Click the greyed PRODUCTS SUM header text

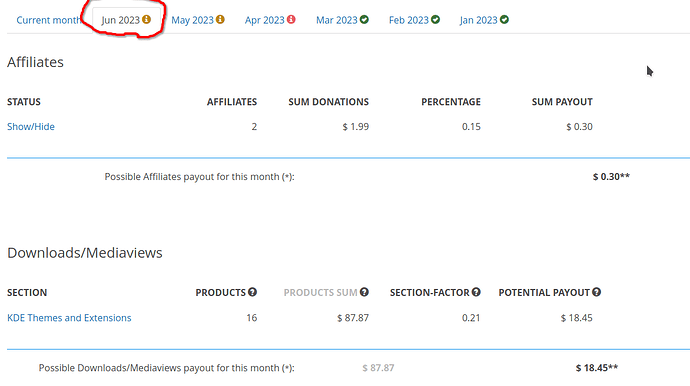(320, 293)
